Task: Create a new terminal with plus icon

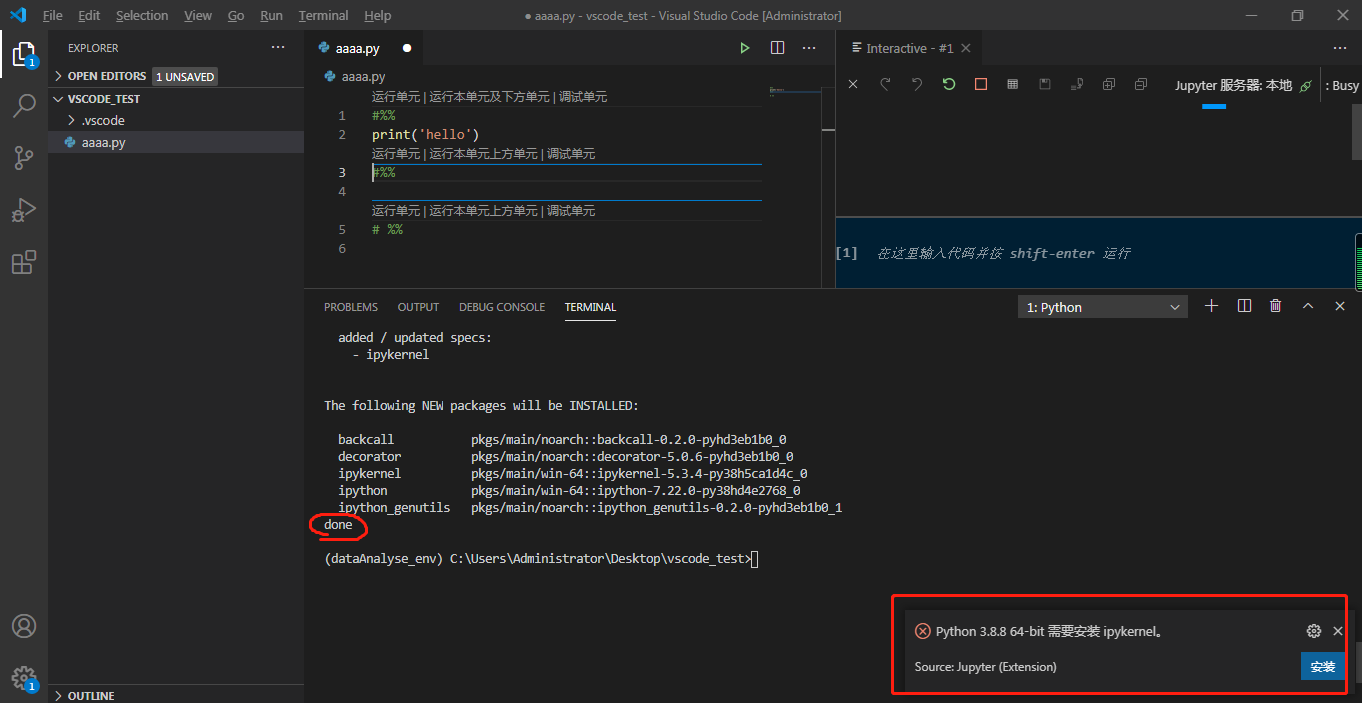Action: click(x=1212, y=306)
